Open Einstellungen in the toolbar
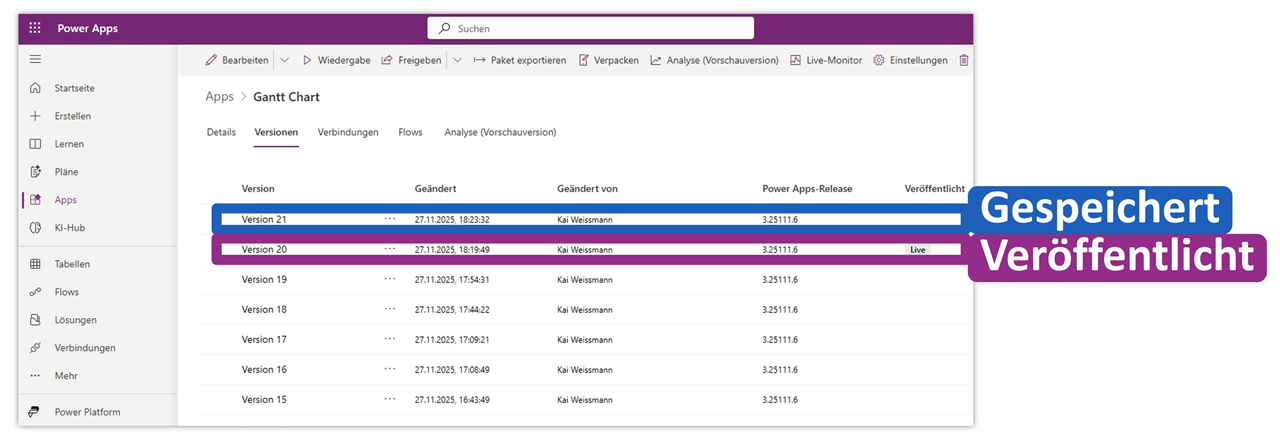Screen dimensions: 1280x436 pos(910,60)
